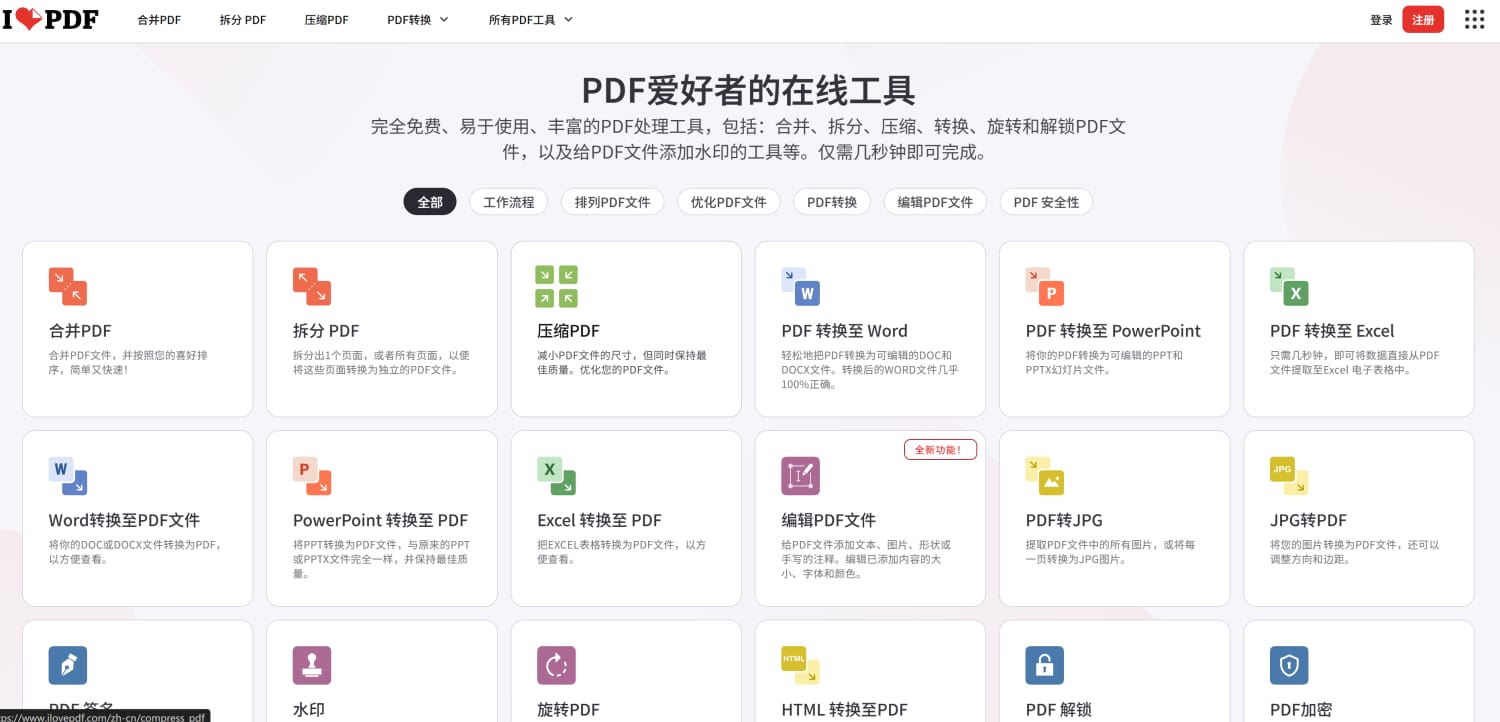Click the text "合并PDF文件，并按照您的喜好排"
1500x722 pixels.
(x=128, y=355)
